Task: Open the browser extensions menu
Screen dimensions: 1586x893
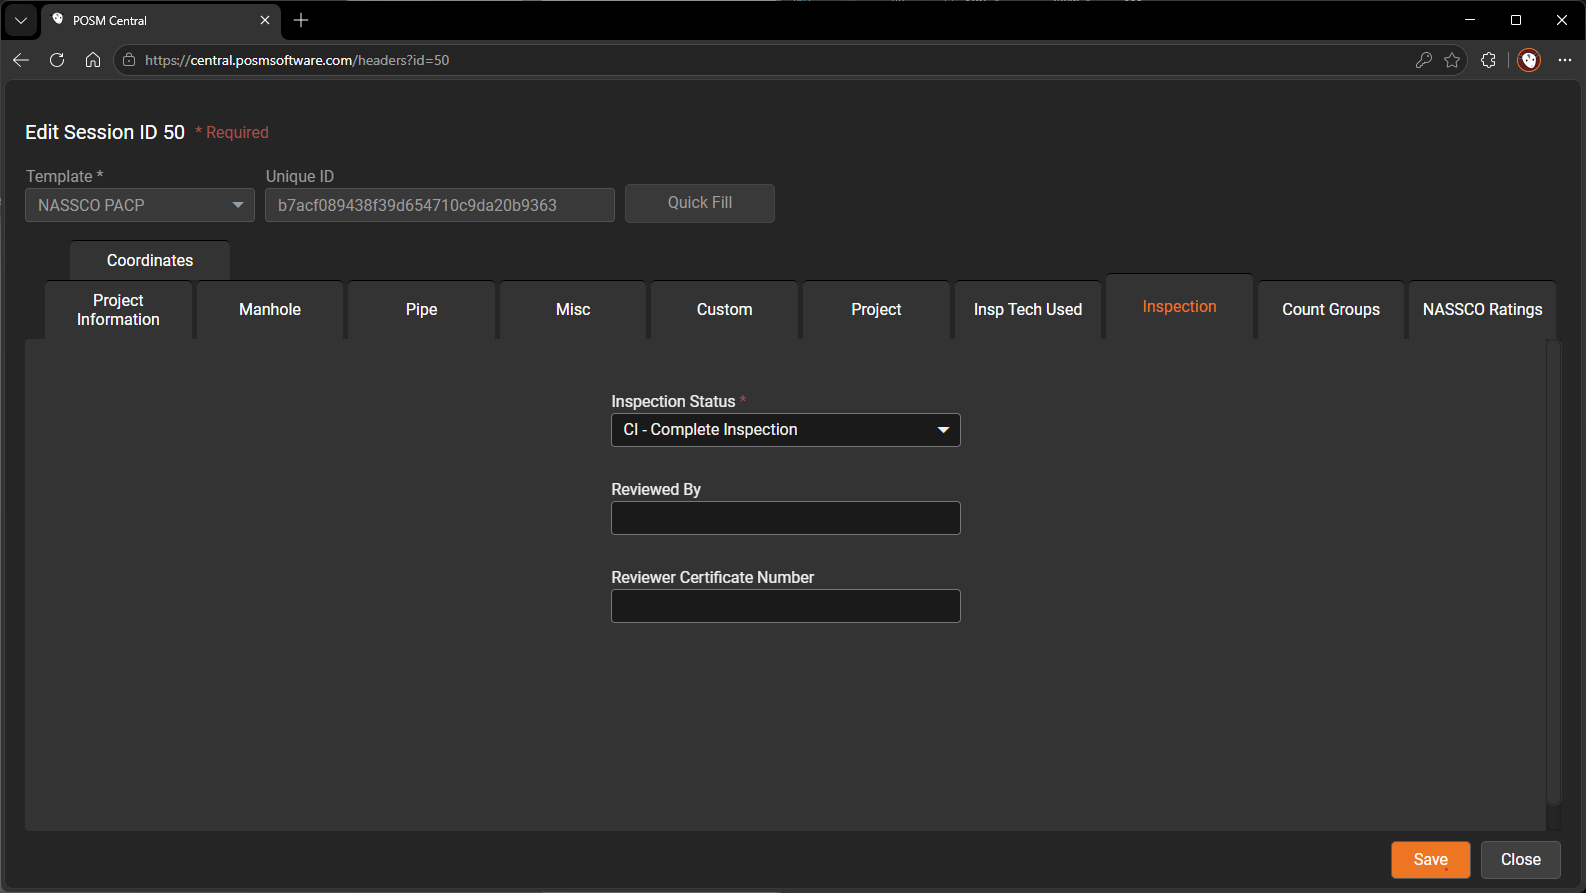Action: point(1488,60)
